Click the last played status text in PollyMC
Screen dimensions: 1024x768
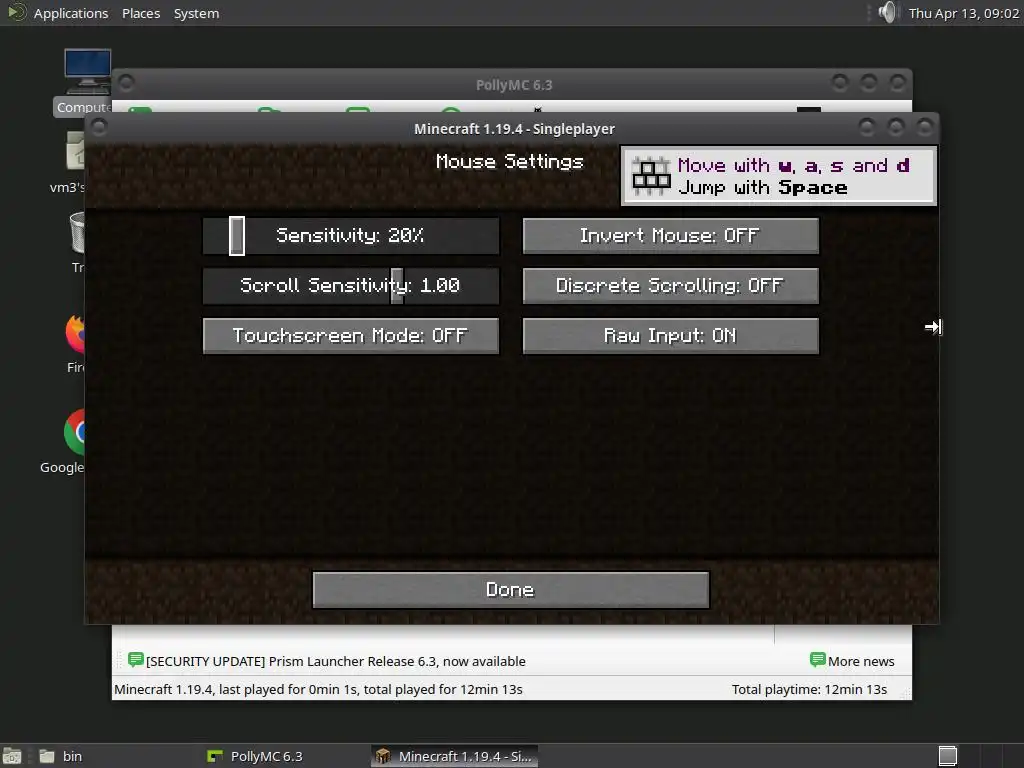point(318,690)
